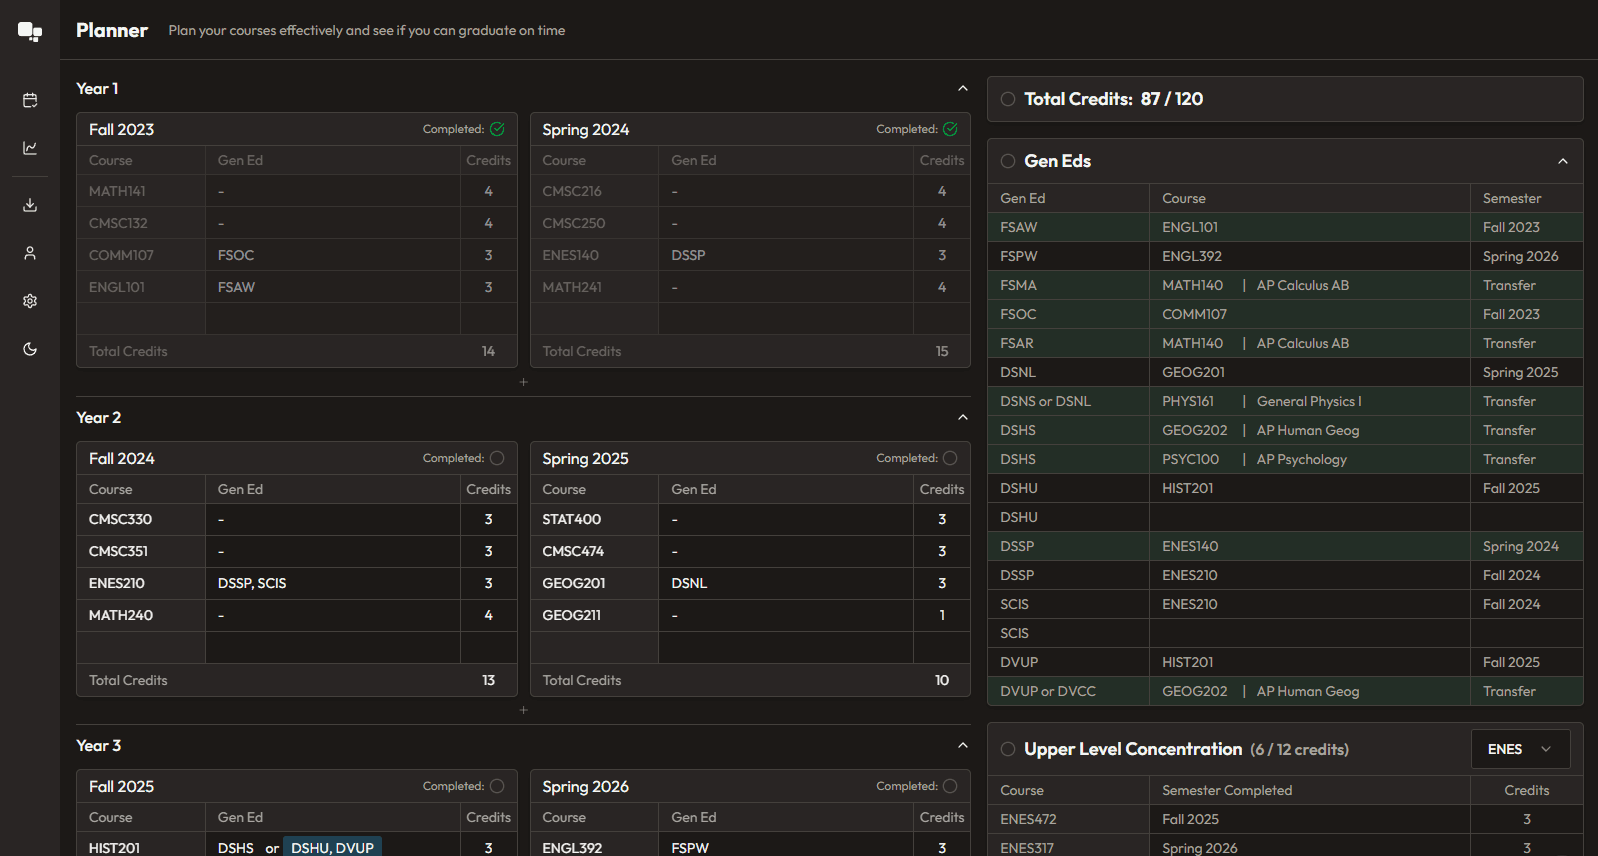1598x856 pixels.
Task: Click the download icon in sidebar
Action: click(x=30, y=205)
